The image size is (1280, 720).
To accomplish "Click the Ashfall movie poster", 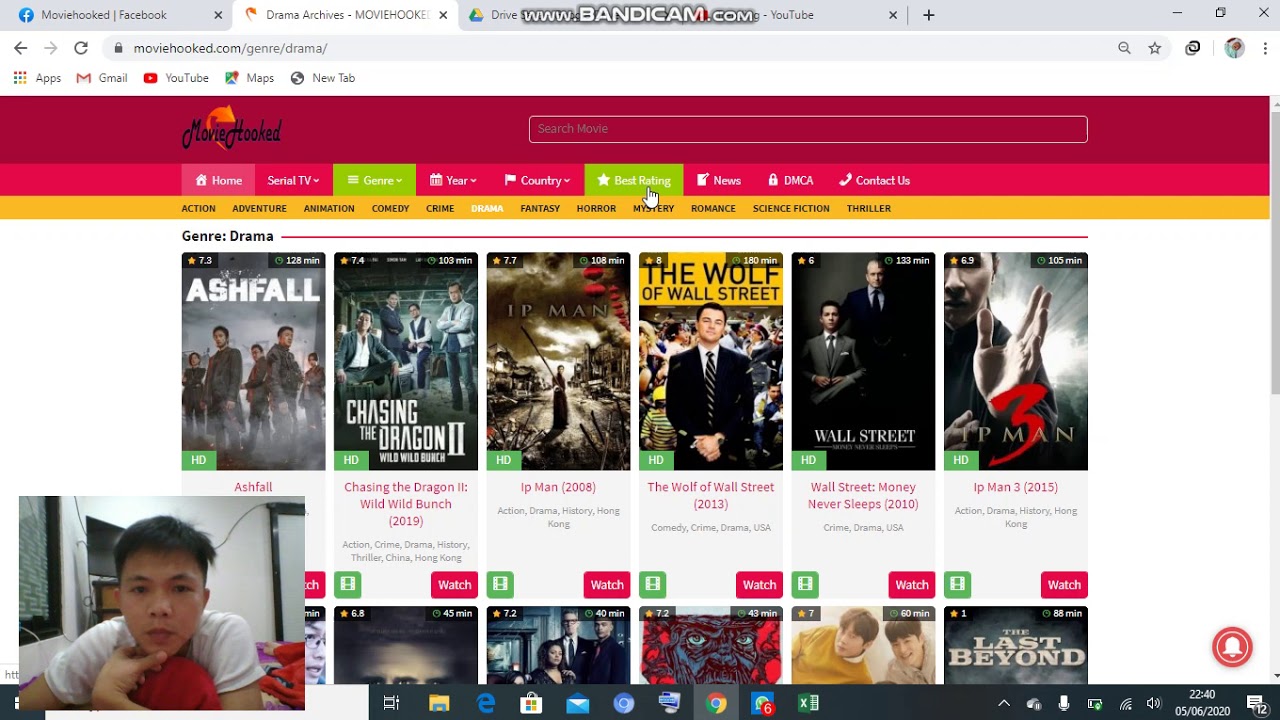I will coord(253,361).
